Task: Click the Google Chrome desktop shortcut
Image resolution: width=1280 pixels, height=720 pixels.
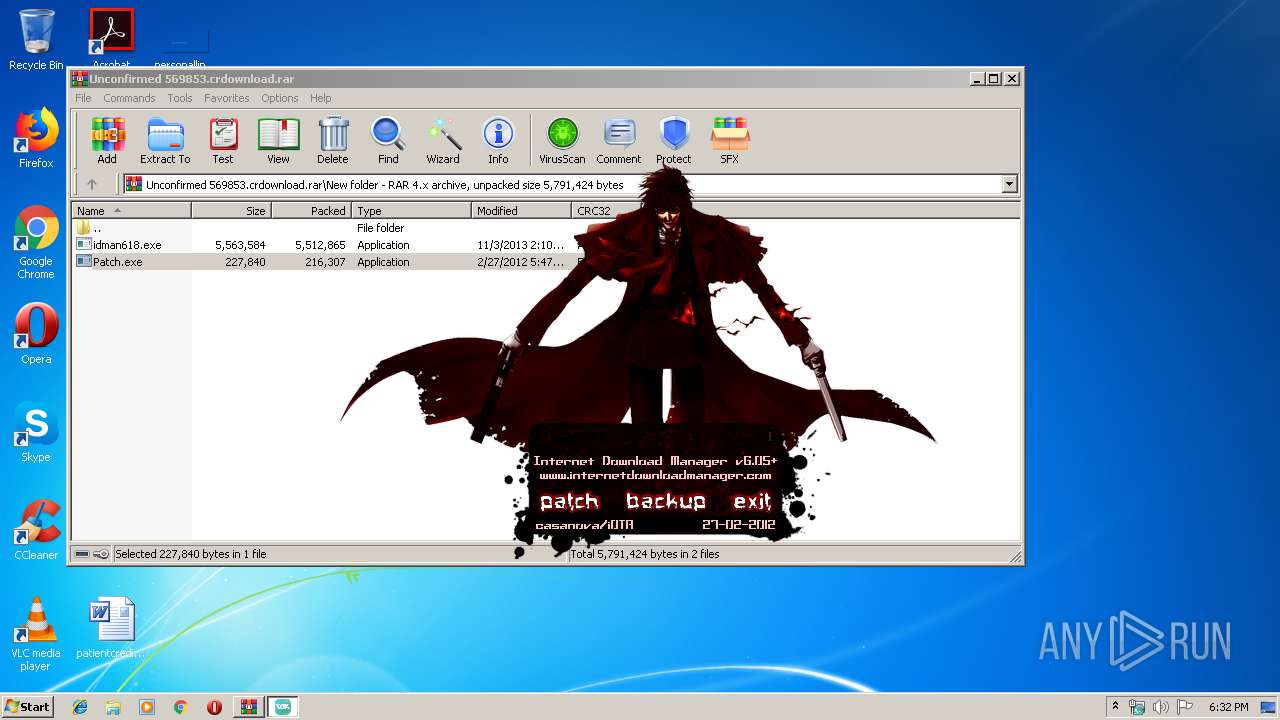Action: pos(36,242)
